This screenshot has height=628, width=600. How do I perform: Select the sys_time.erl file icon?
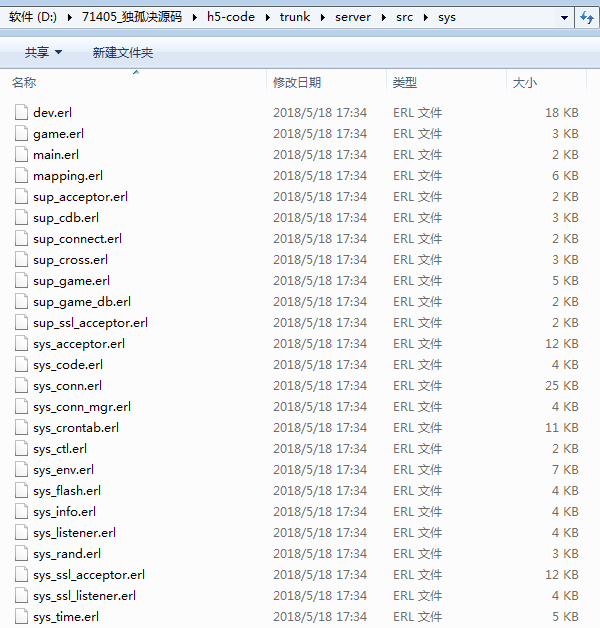[x=22, y=617]
